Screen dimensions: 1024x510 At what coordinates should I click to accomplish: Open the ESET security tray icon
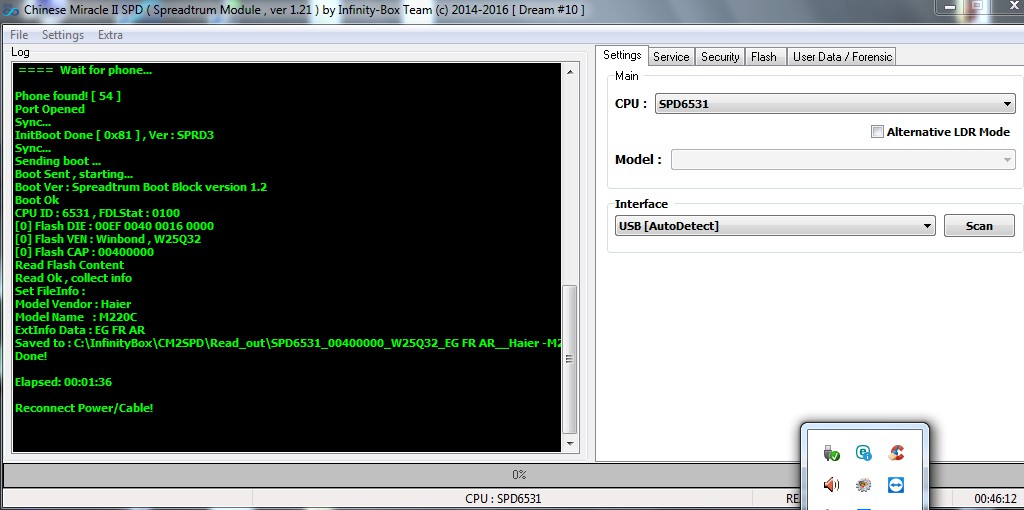coord(864,453)
